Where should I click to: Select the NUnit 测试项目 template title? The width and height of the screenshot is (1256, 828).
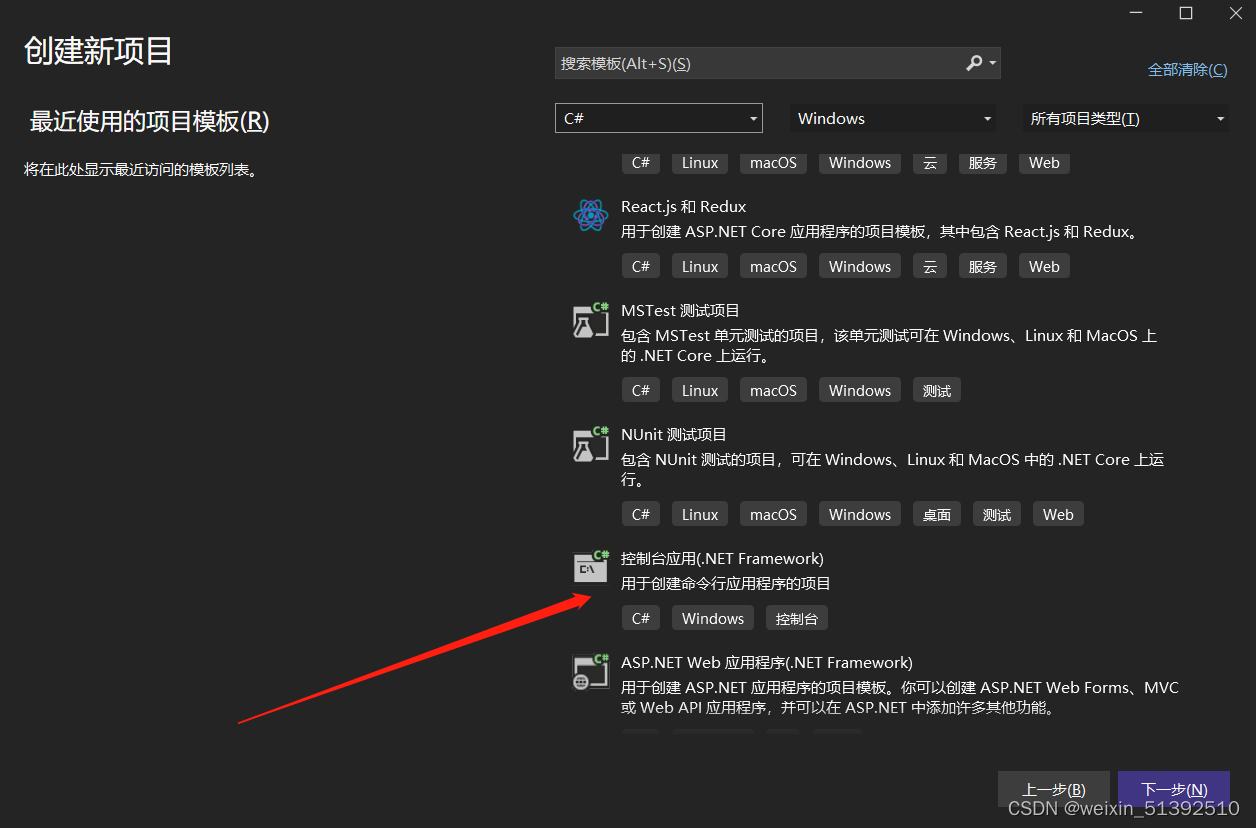(674, 434)
